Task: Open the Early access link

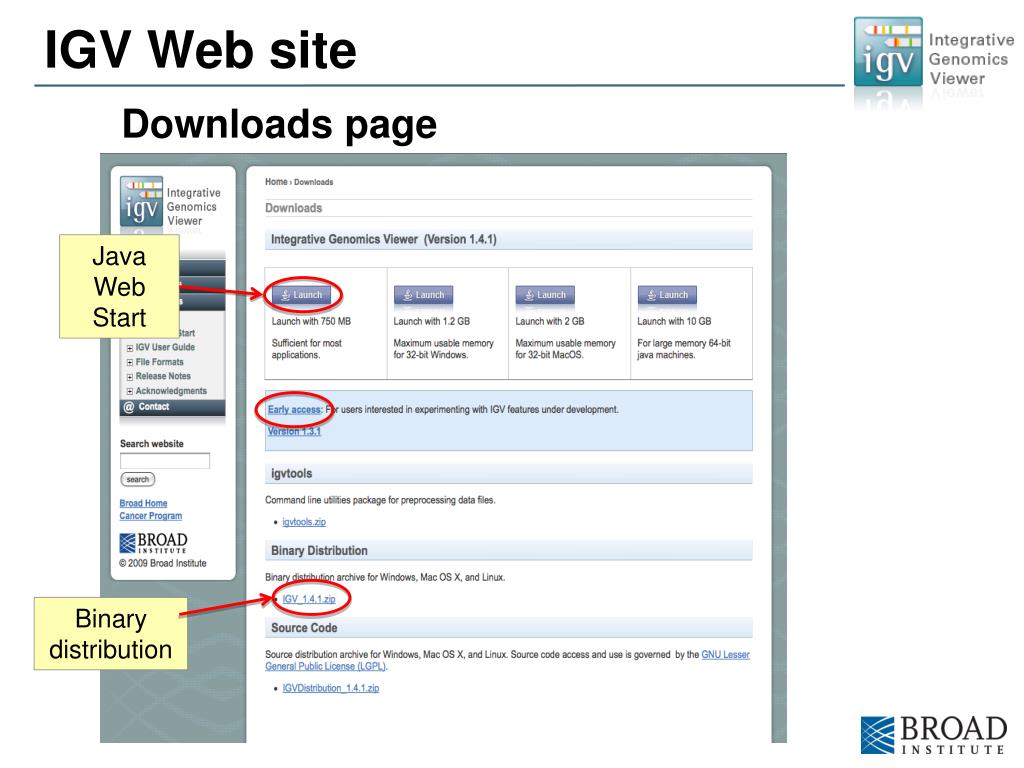Action: [x=294, y=409]
